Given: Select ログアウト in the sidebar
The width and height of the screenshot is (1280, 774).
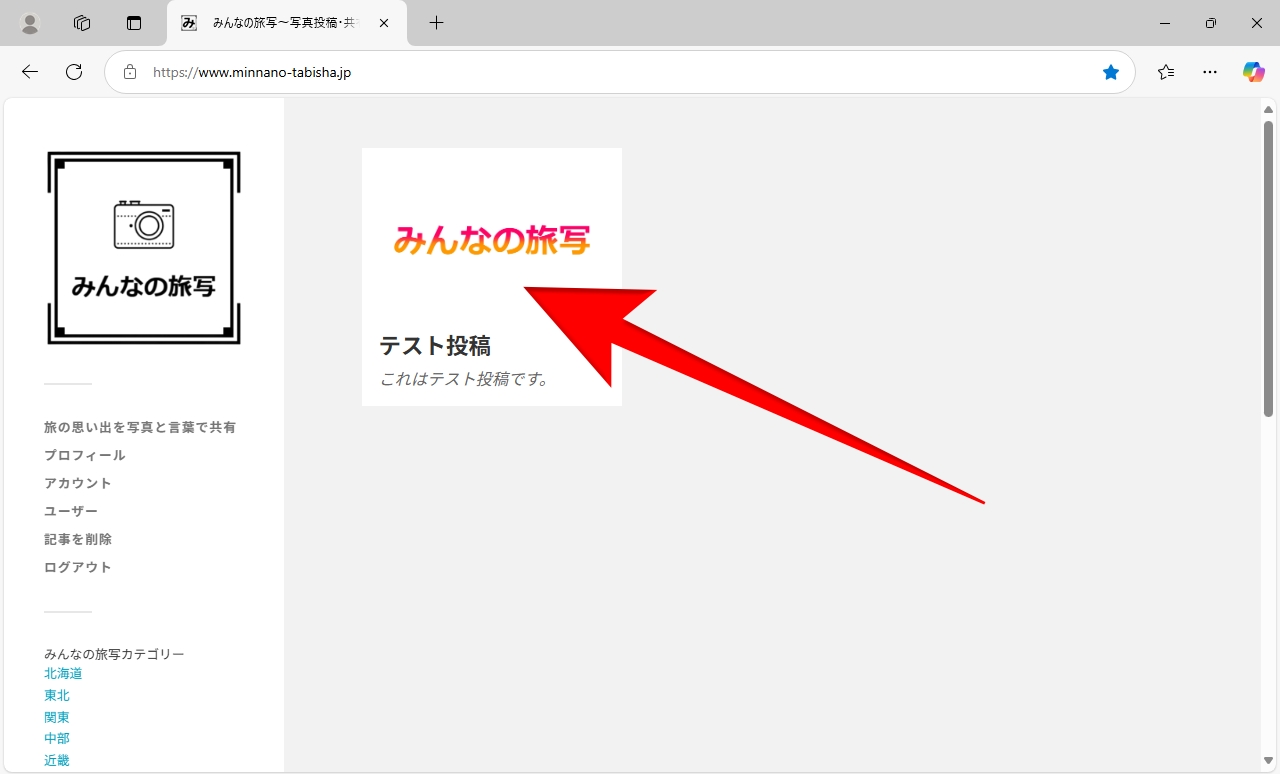Looking at the screenshot, I should 78,567.
